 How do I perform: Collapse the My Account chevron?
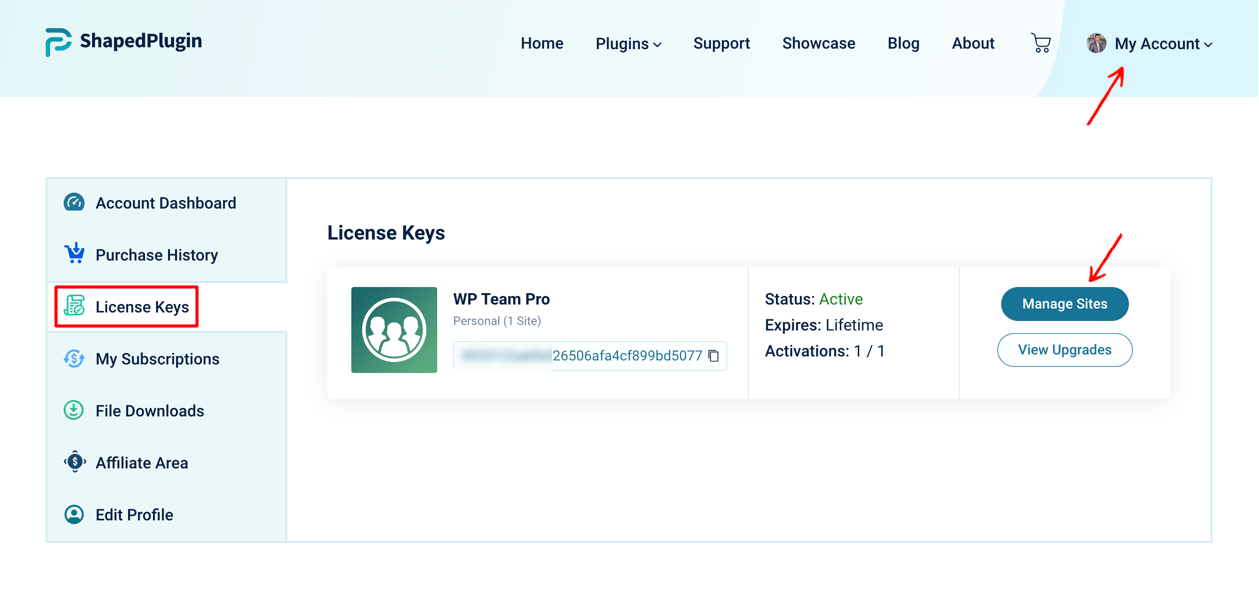point(1208,44)
